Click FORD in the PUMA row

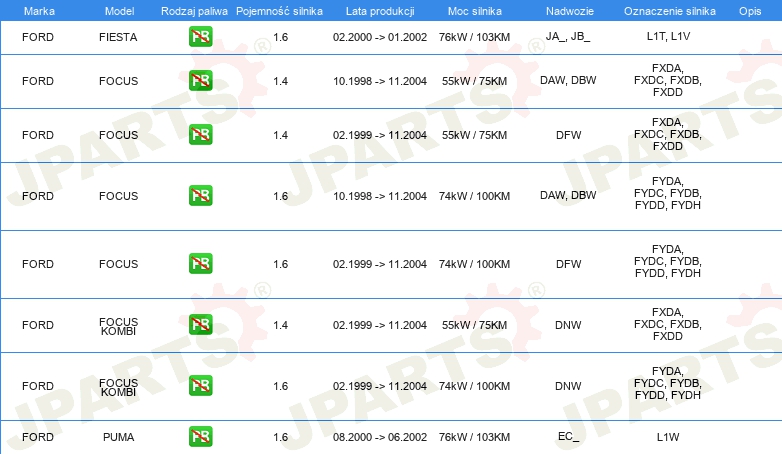click(38, 437)
